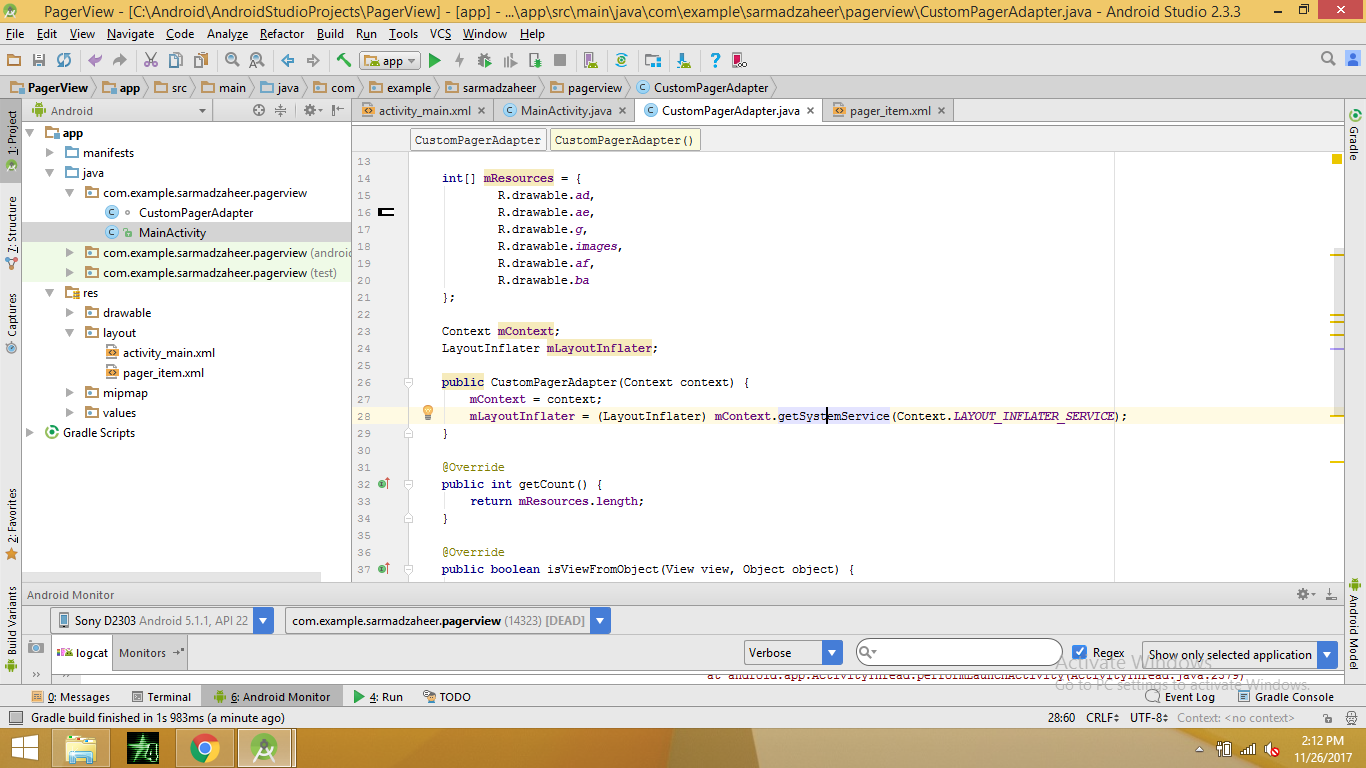The width and height of the screenshot is (1366, 768).
Task: Click the Copy toolbar icon
Action: click(x=176, y=61)
